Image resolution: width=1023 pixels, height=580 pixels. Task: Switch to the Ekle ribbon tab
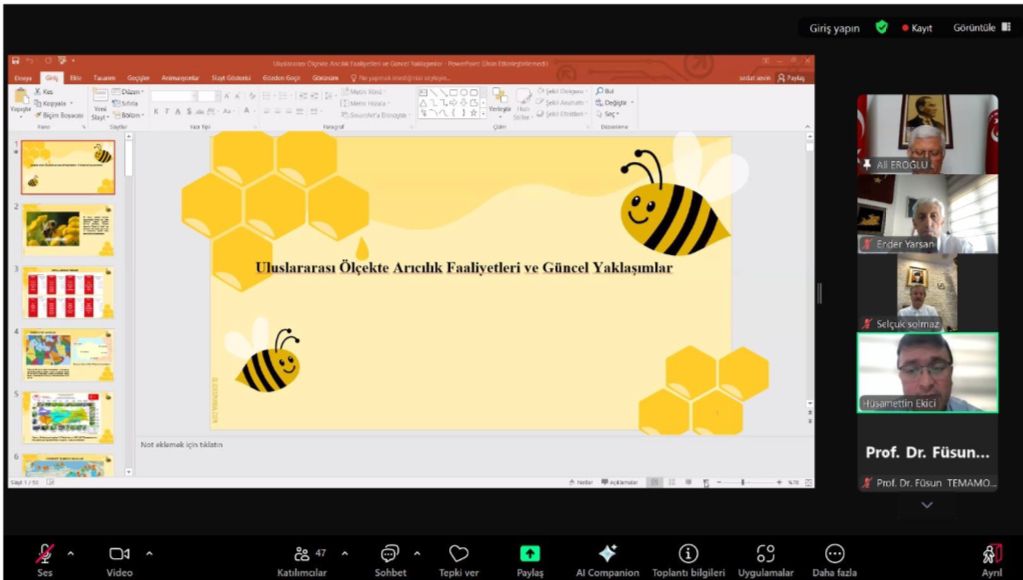(76, 78)
